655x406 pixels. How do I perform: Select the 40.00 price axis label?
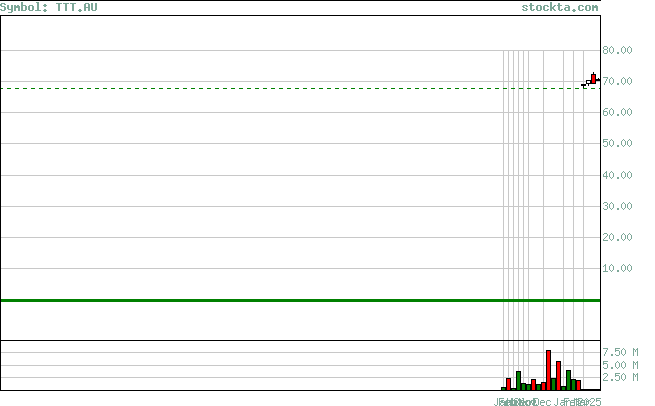[617, 175]
